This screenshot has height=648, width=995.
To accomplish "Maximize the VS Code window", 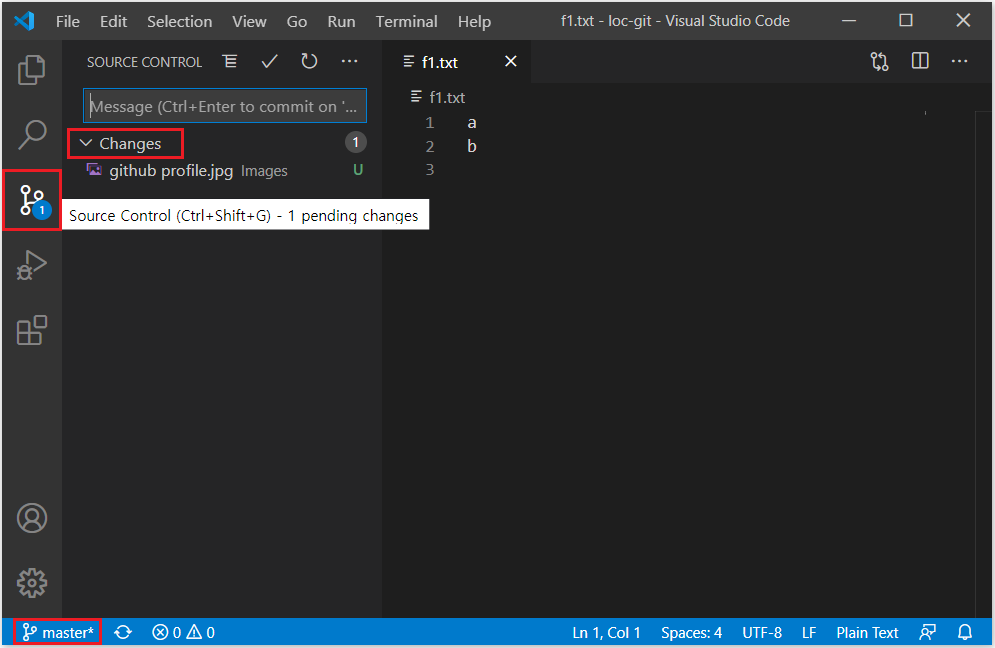I will (906, 20).
